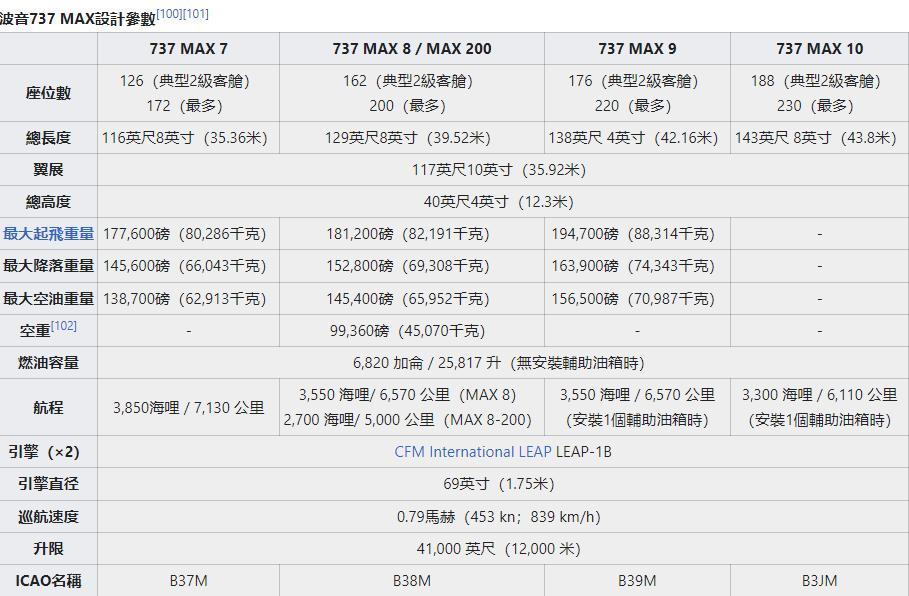Select the 737 MAX 9 column header
The height and width of the screenshot is (596, 909).
pyautogui.click(x=637, y=49)
